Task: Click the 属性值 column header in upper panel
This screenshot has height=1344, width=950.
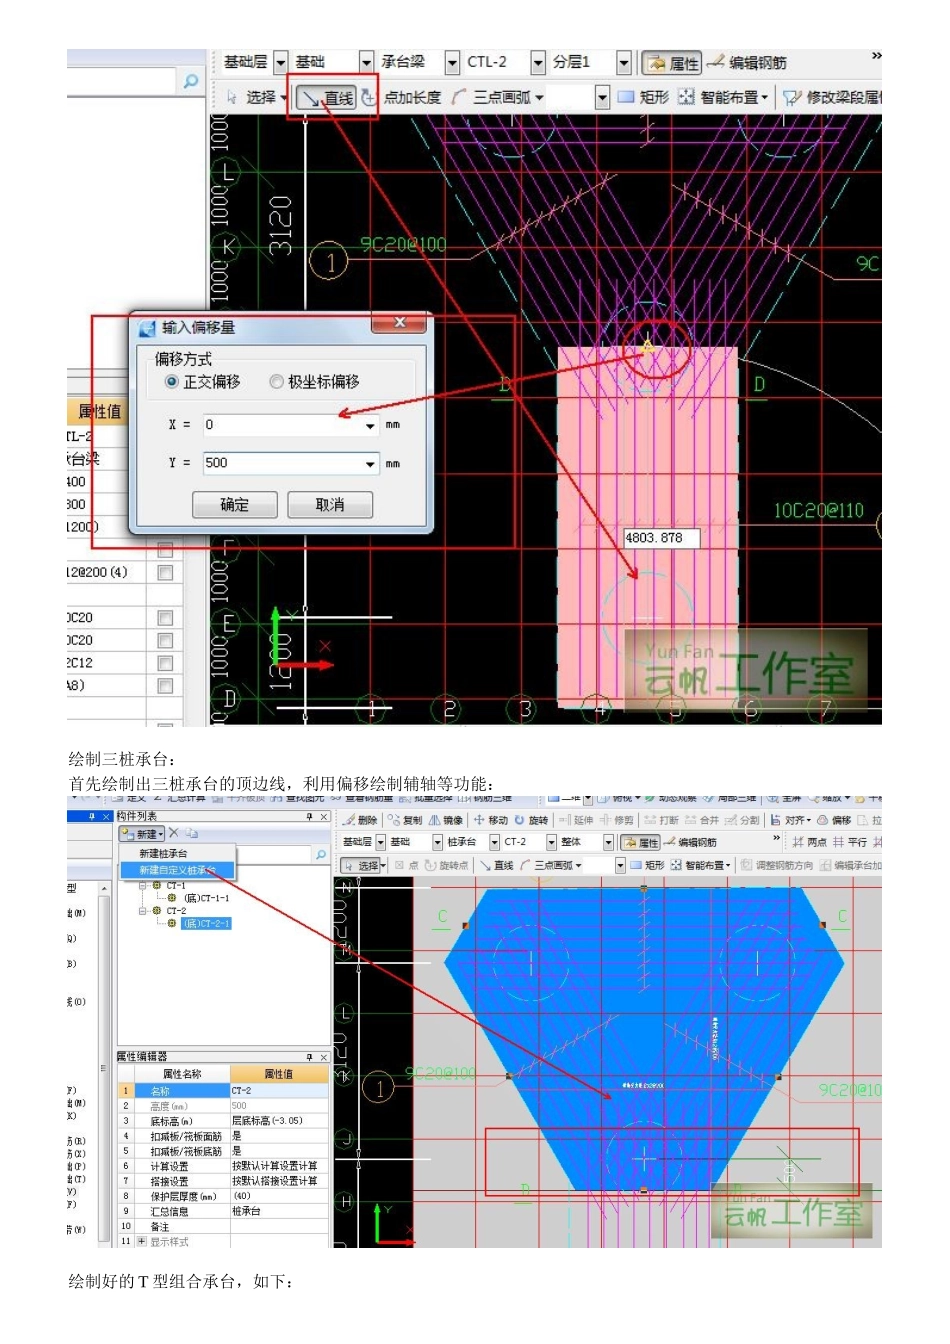Action: (99, 411)
